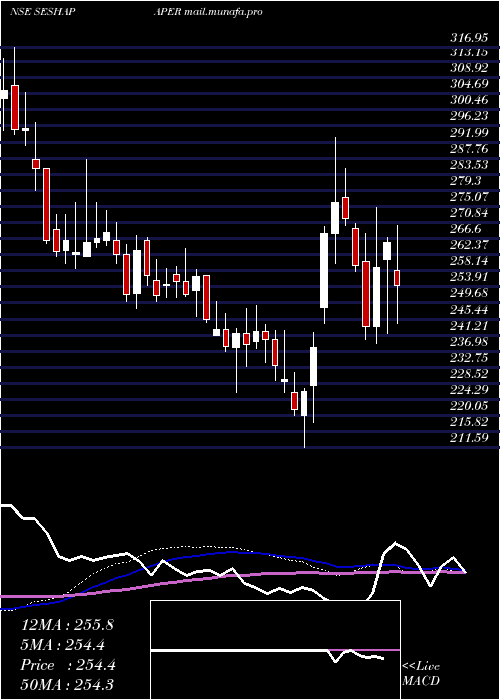Choose the 220.05 price label
500x700 pixels.
tap(469, 406)
